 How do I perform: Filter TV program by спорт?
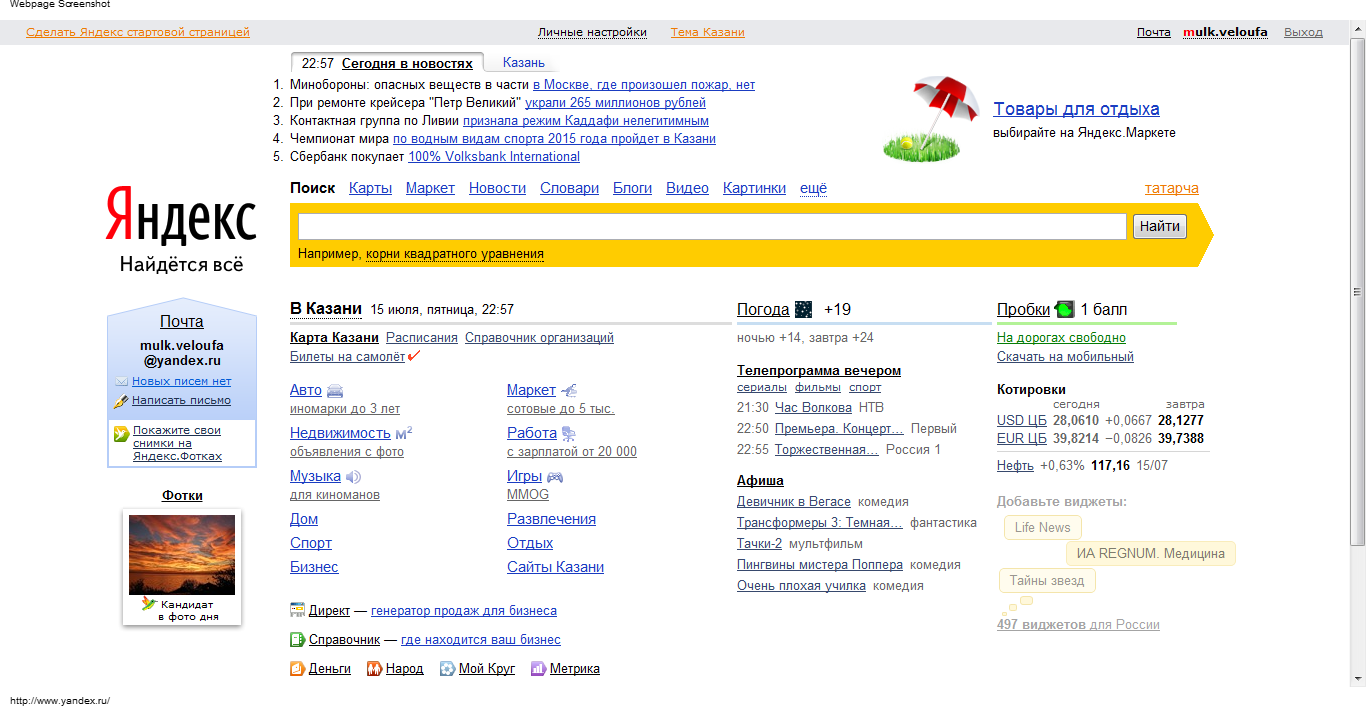coord(865,387)
